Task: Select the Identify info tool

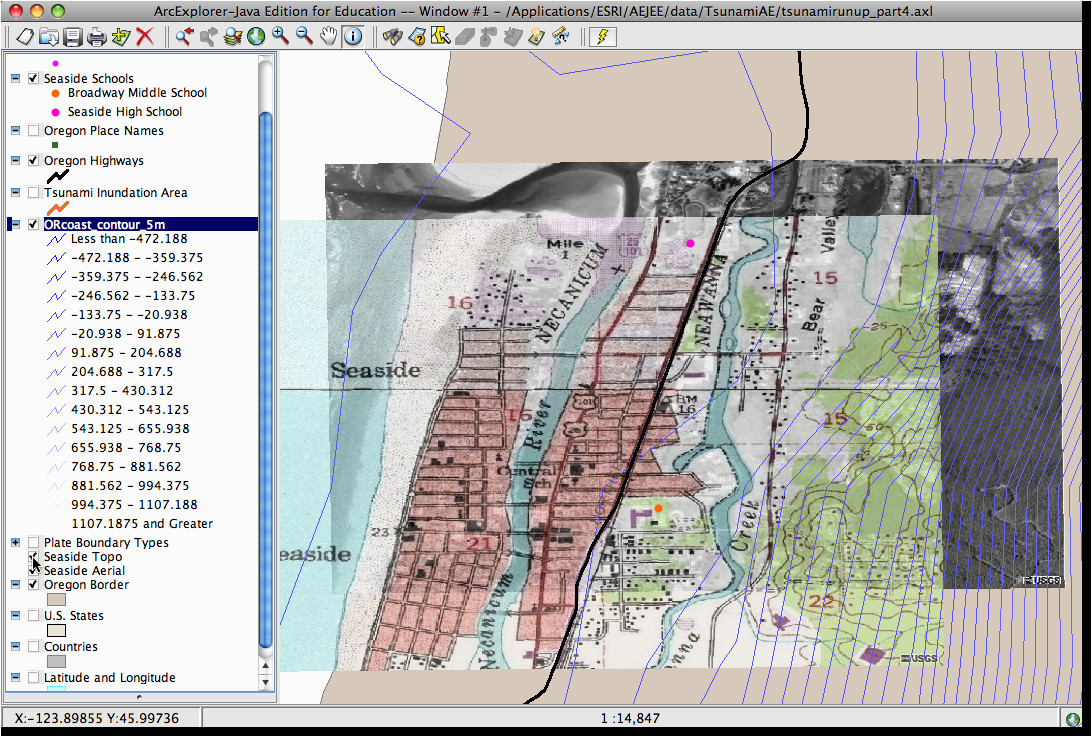Action: (353, 36)
